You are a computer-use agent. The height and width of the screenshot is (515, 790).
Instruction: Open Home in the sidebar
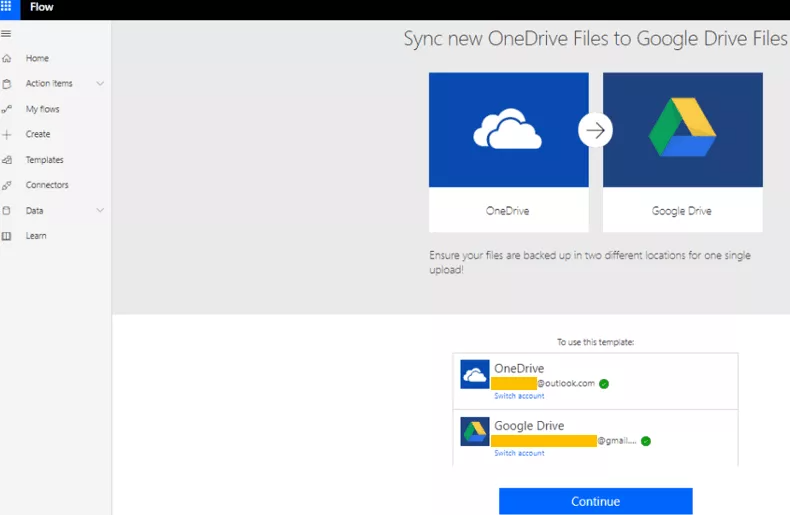pyautogui.click(x=37, y=58)
